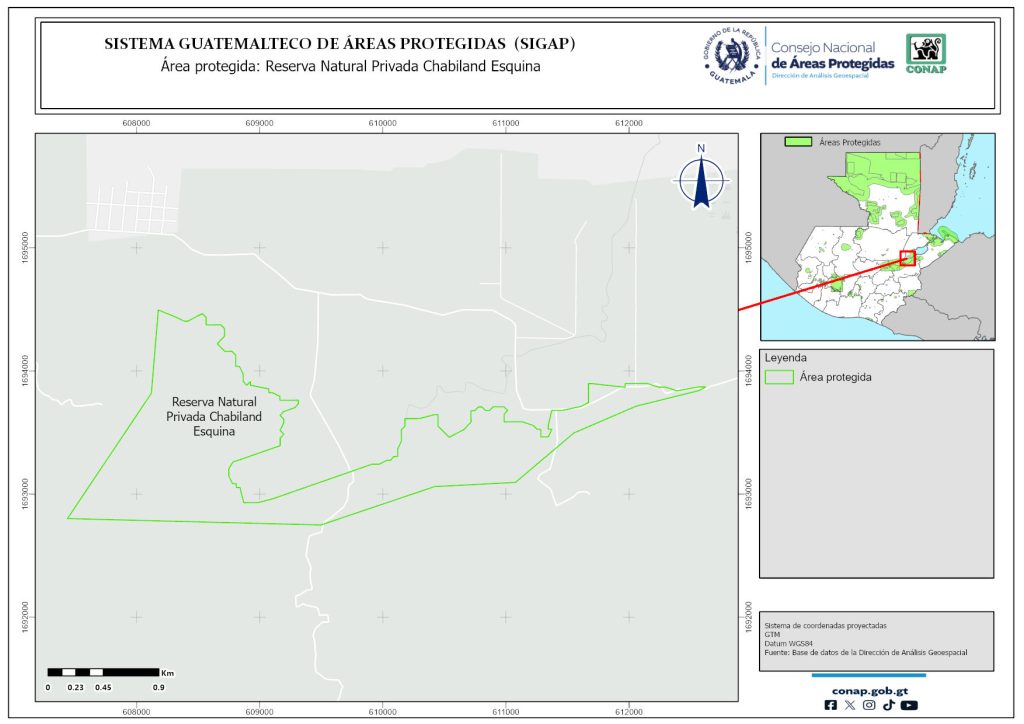Open the X social media icon
Screen dimensions: 1024x724
tap(850, 705)
